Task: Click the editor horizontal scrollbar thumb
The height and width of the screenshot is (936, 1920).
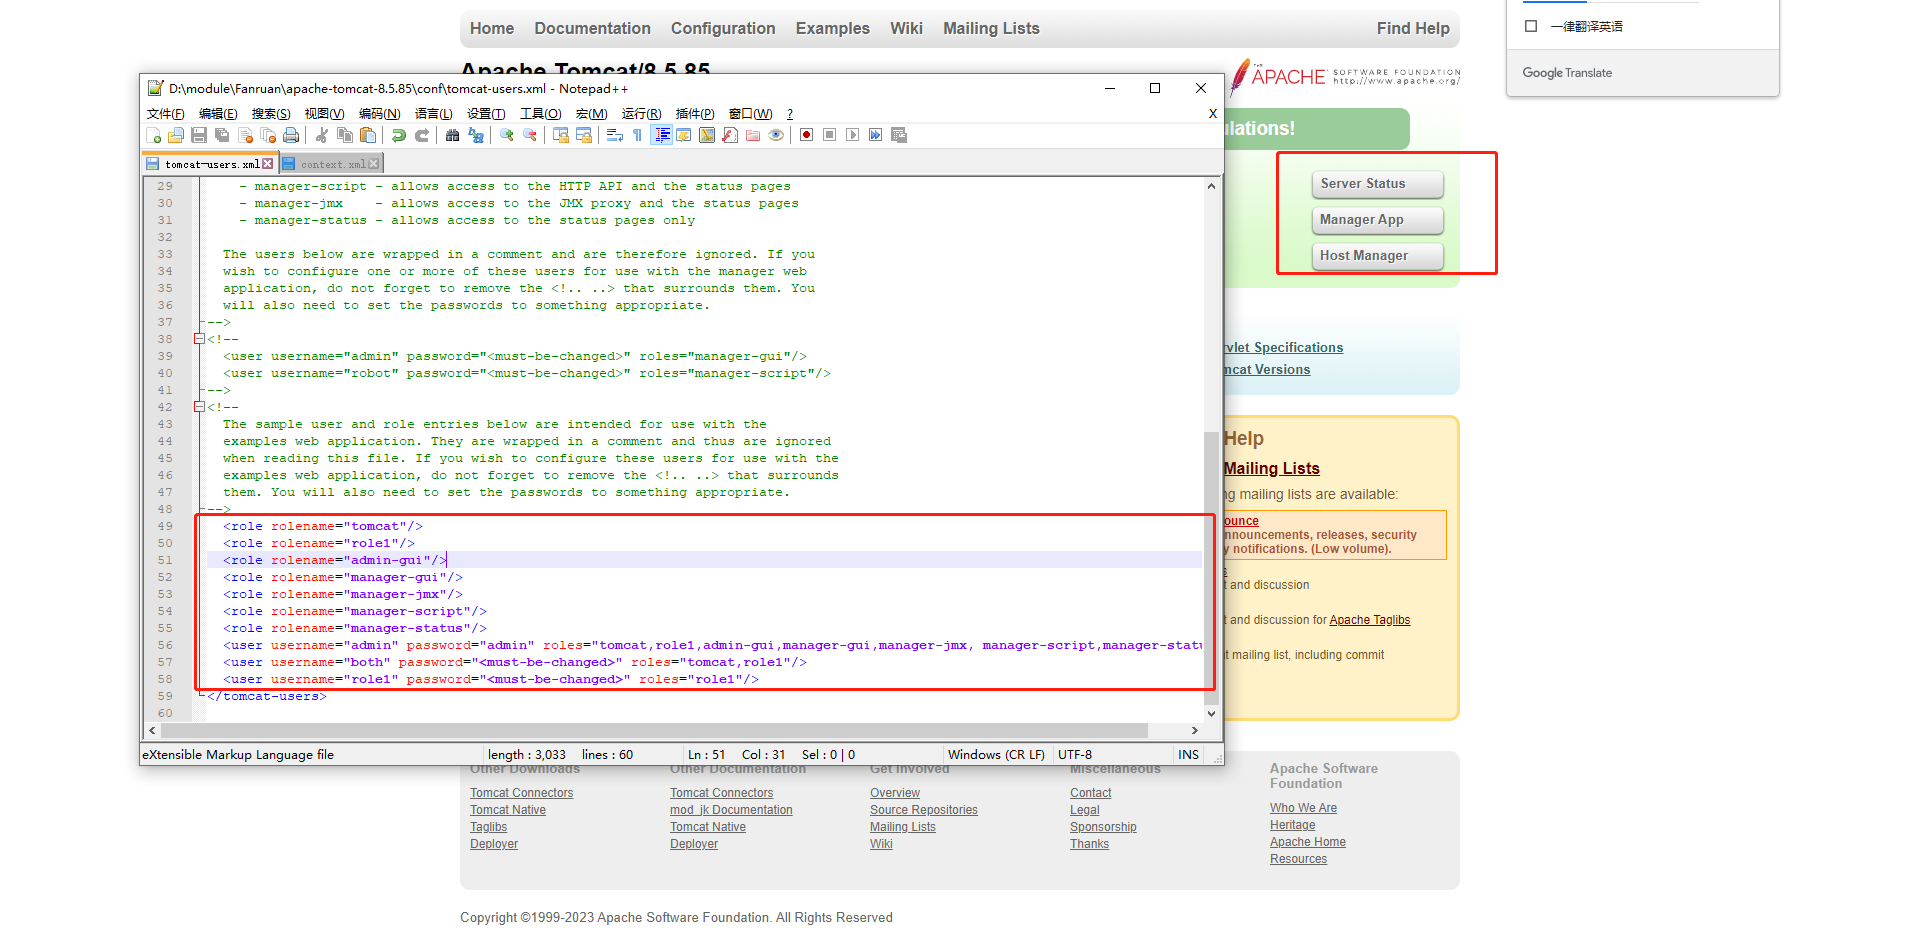Action: pos(652,731)
